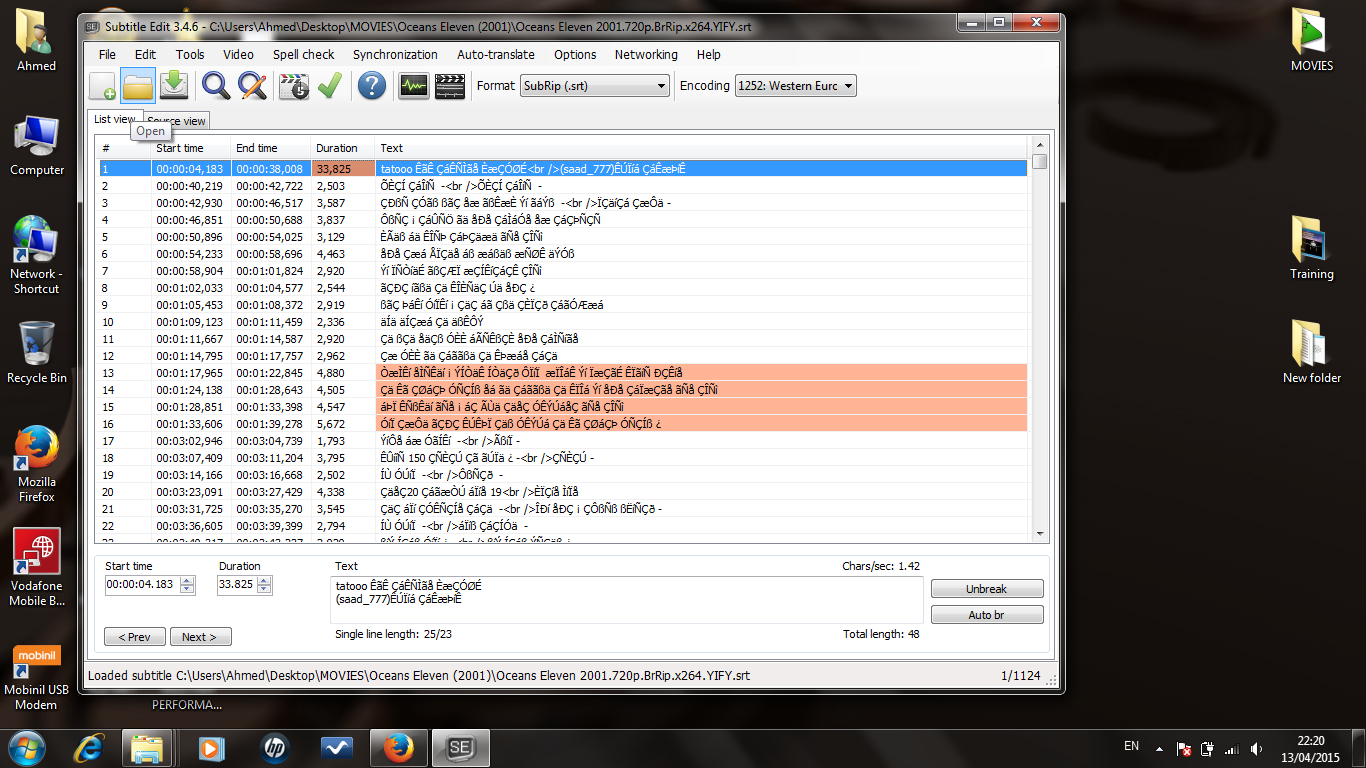This screenshot has height=768, width=1366.
Task: Click the Open subtitle folder icon
Action: click(138, 86)
